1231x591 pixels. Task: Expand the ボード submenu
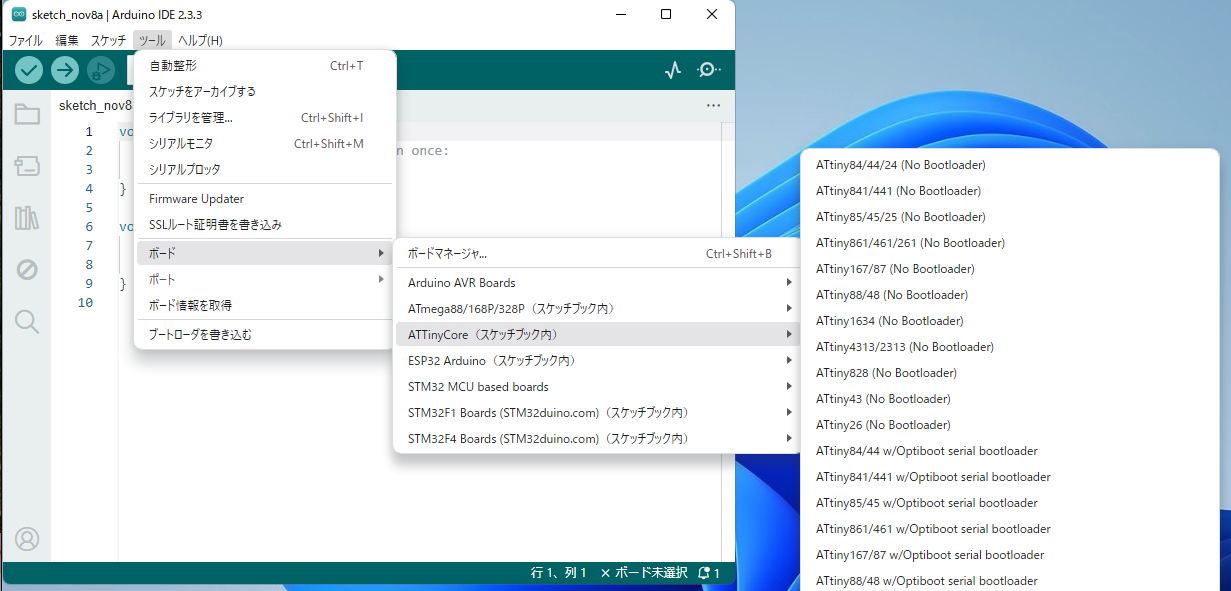click(265, 254)
